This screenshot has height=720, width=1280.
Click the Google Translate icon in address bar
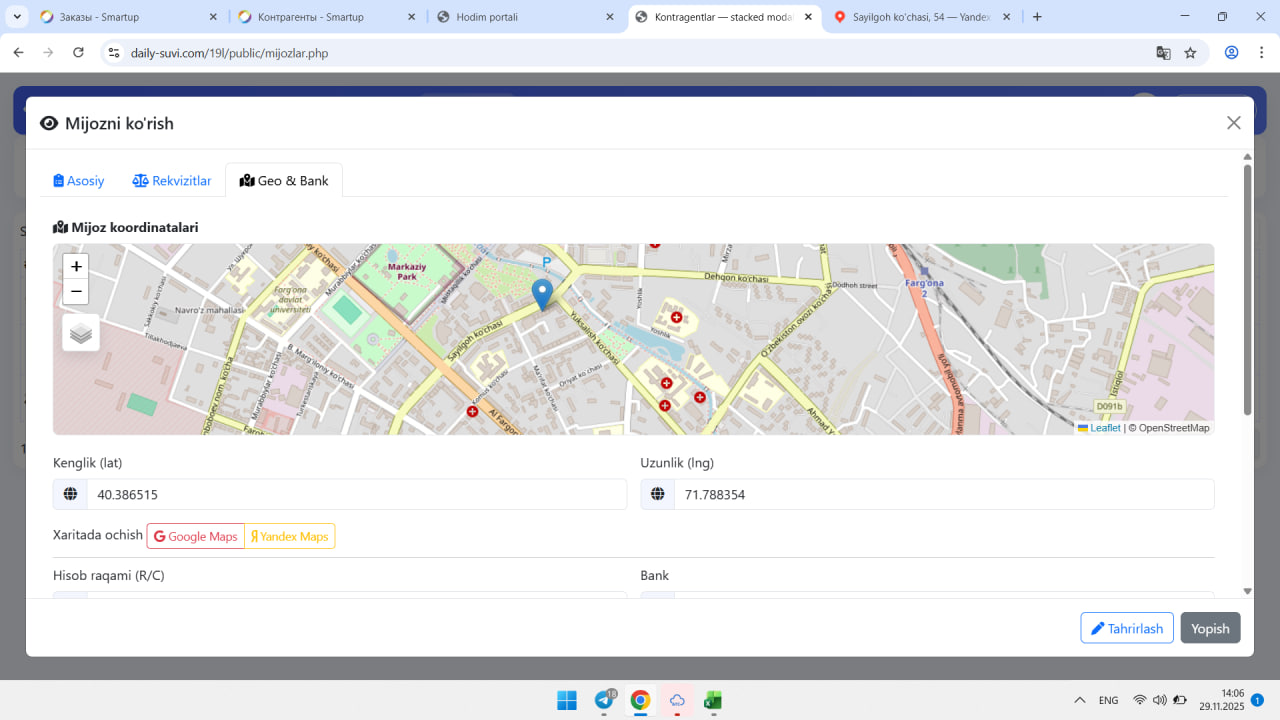(1163, 53)
